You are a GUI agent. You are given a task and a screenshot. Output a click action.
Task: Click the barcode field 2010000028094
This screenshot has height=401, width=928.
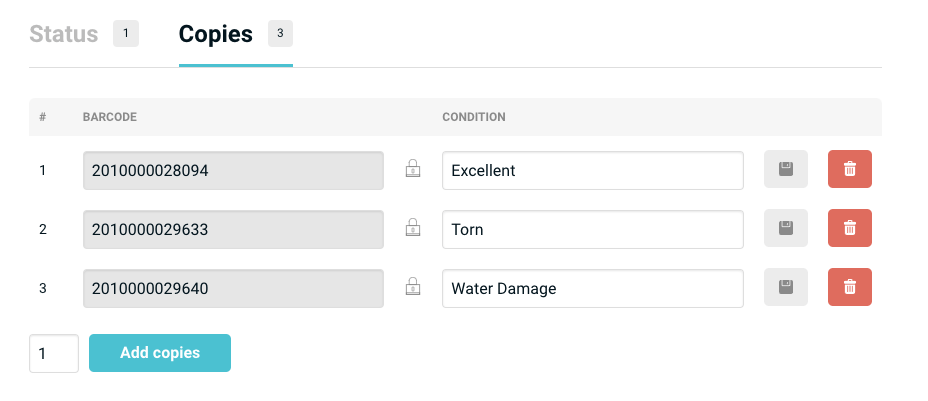(233, 170)
